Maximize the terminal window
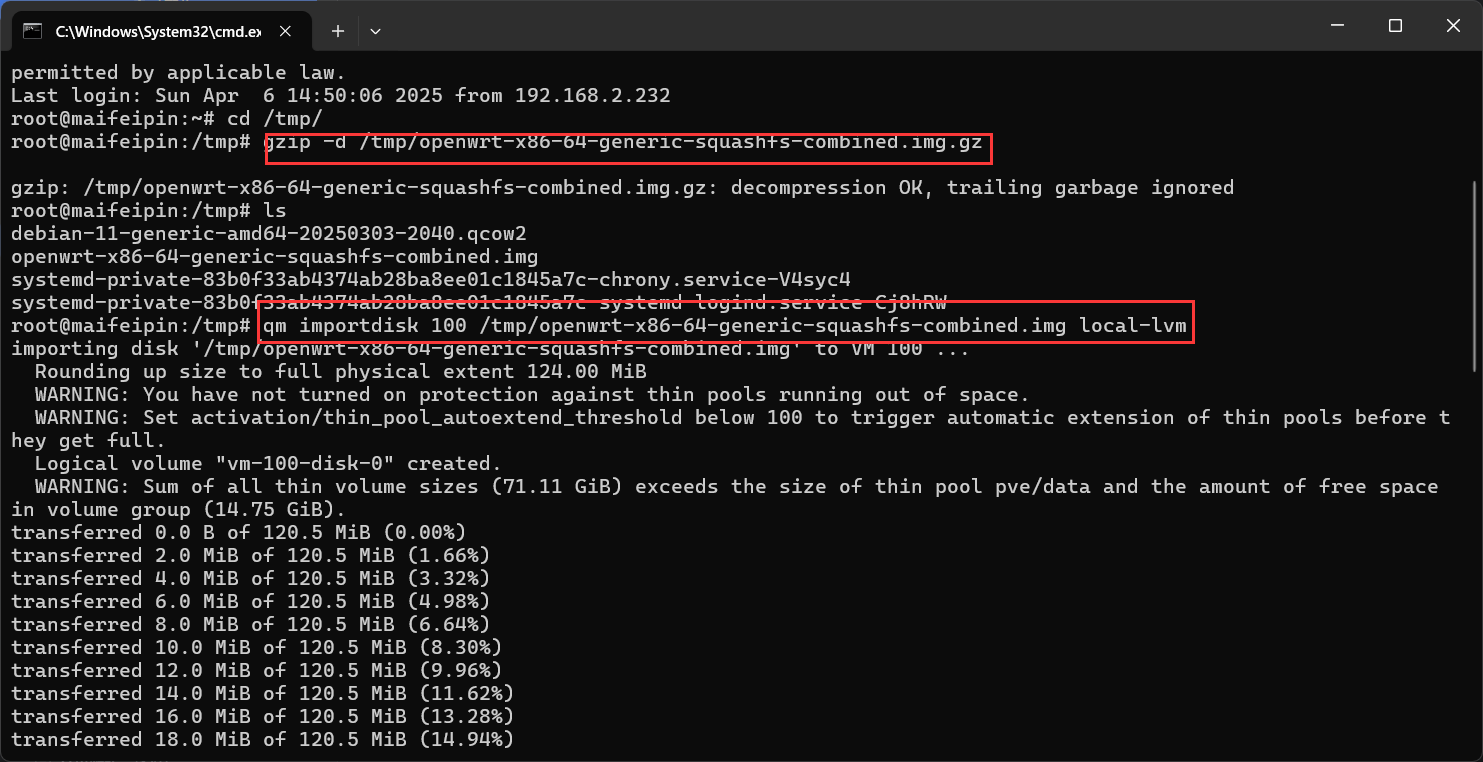 [1395, 26]
